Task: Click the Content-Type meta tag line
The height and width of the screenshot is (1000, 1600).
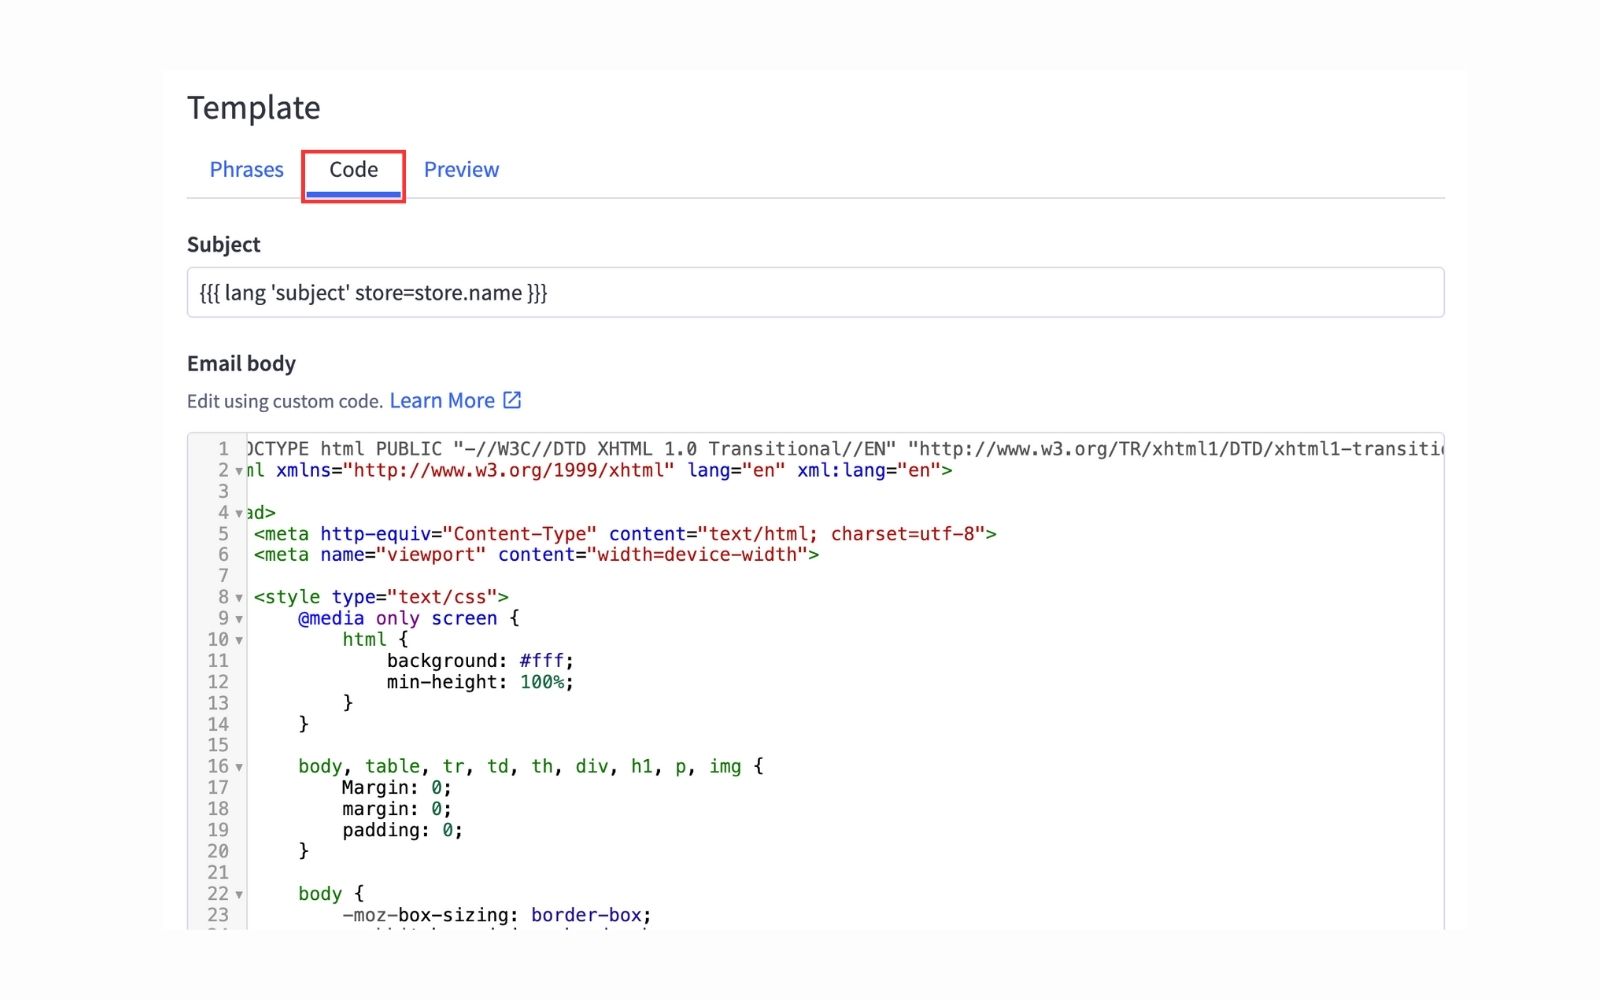Action: 625,534
